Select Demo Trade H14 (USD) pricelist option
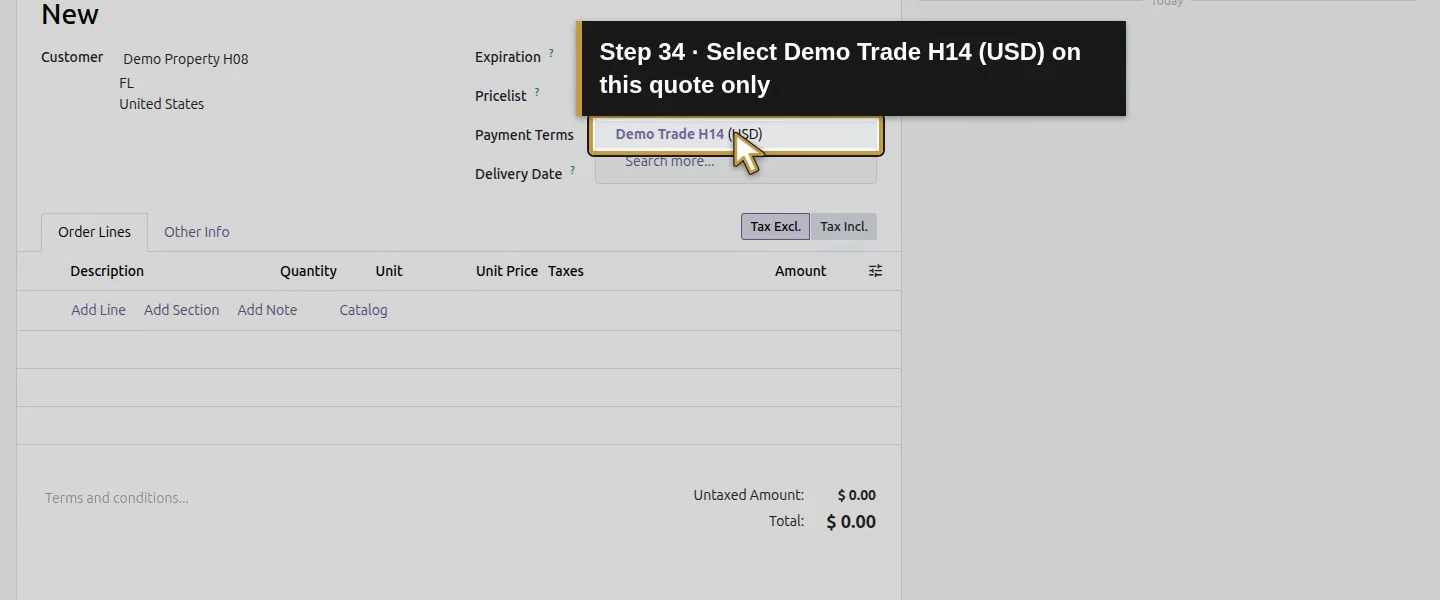 click(x=735, y=134)
